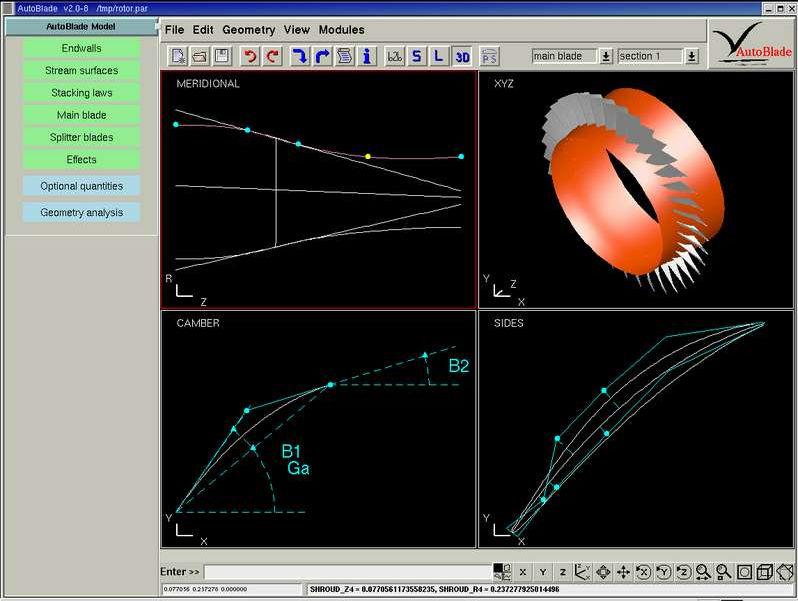Open the View menu

[296, 30]
